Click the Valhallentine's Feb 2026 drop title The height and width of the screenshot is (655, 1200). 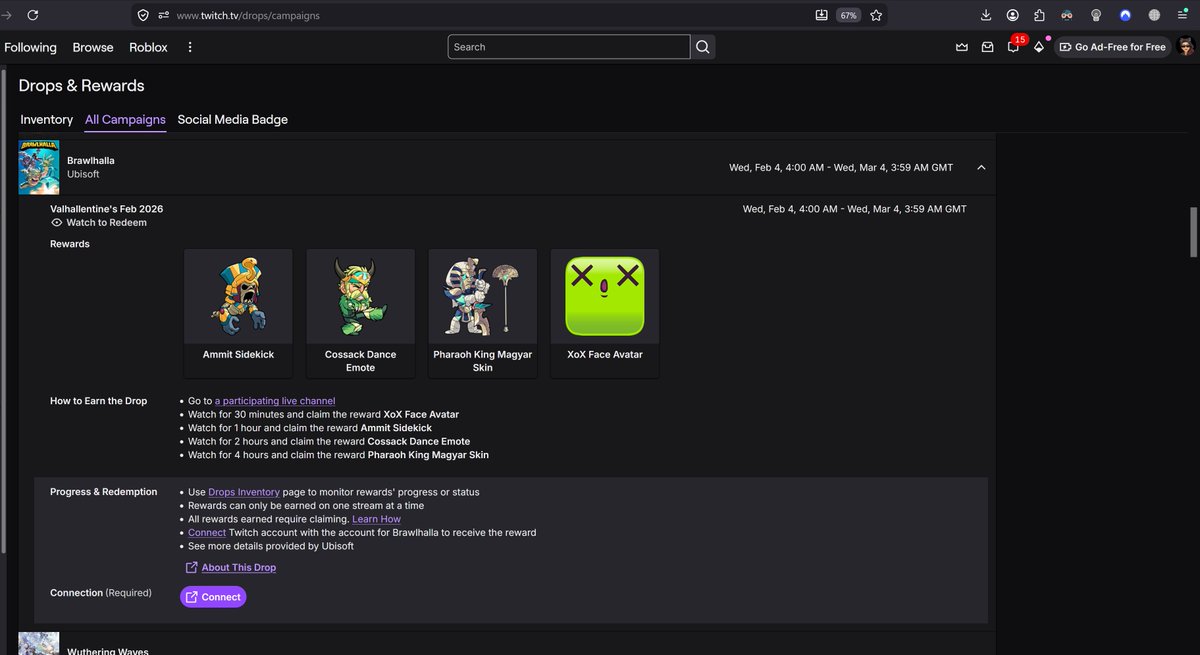pos(107,209)
